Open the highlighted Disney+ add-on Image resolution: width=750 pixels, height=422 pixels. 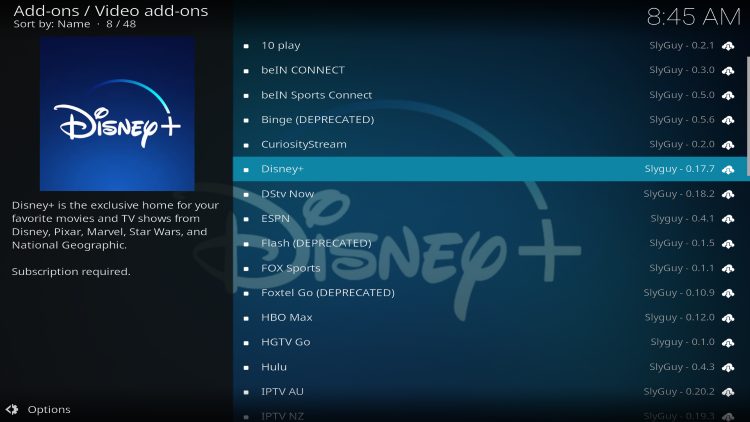click(489, 169)
